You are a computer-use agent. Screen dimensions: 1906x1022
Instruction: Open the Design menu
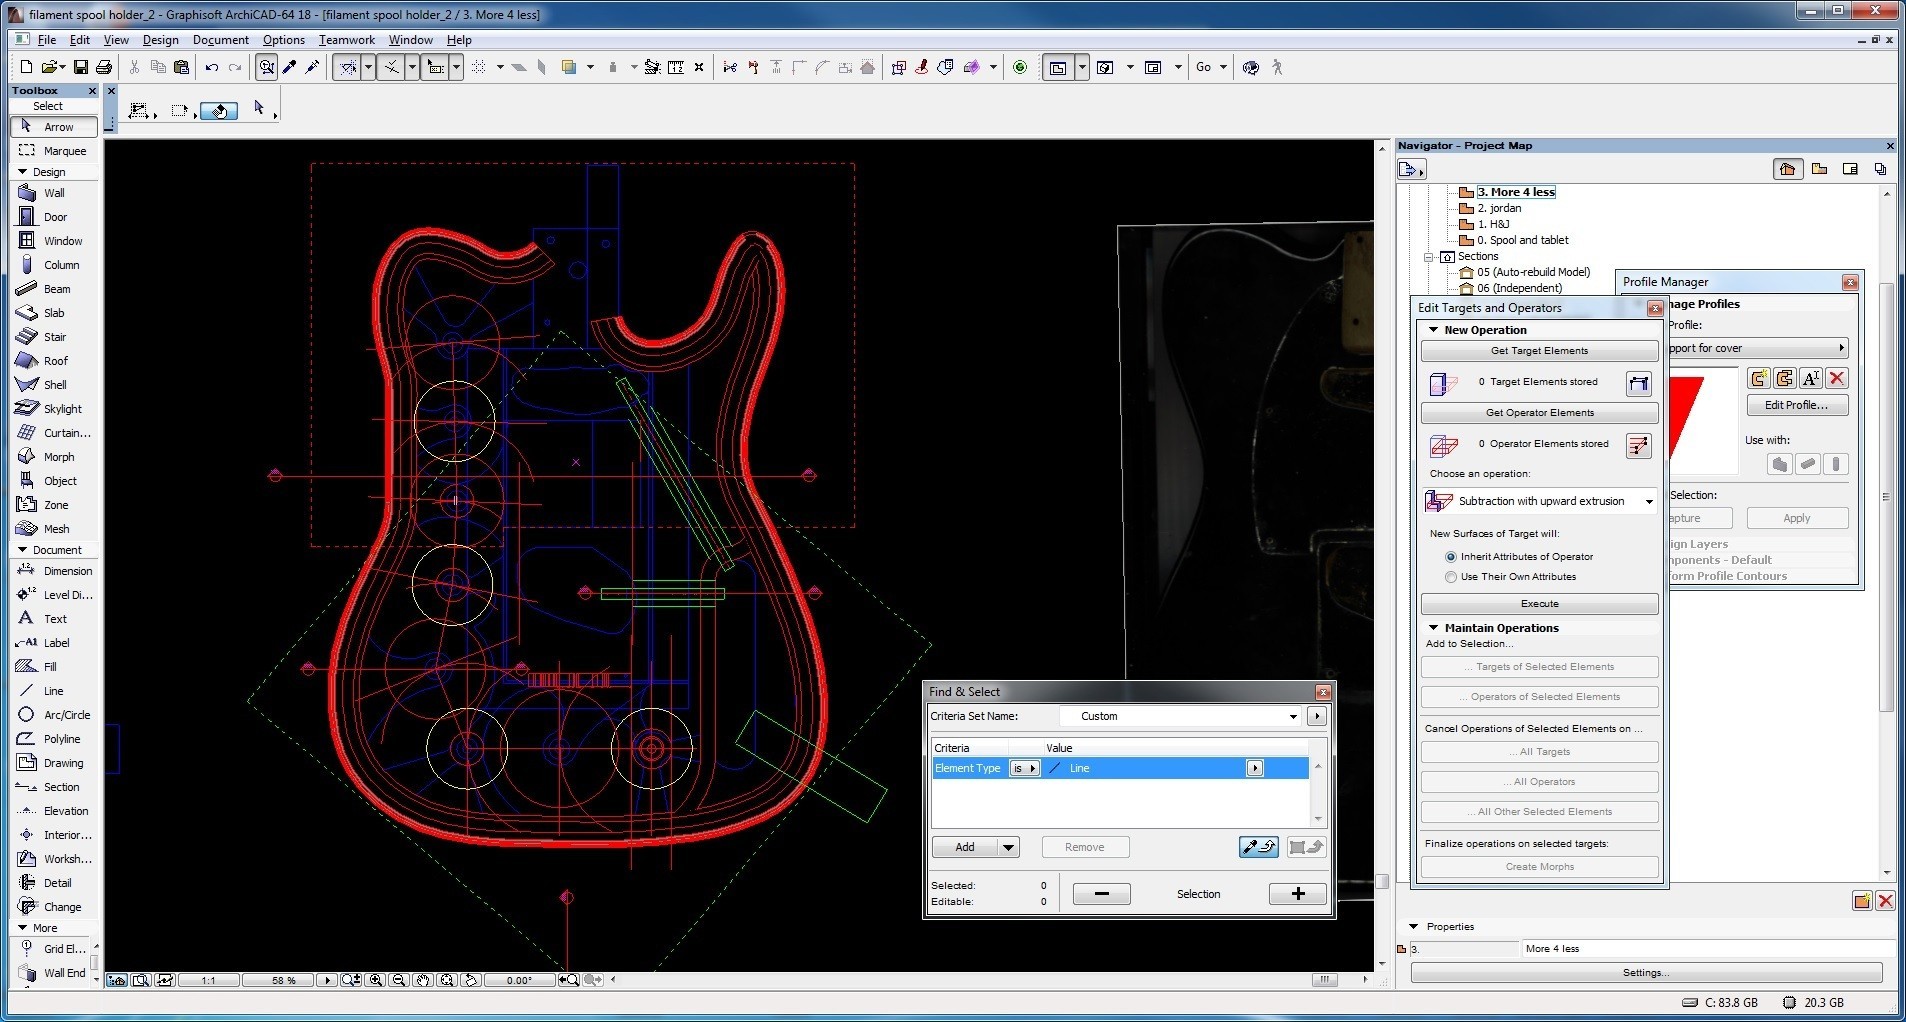coord(160,40)
